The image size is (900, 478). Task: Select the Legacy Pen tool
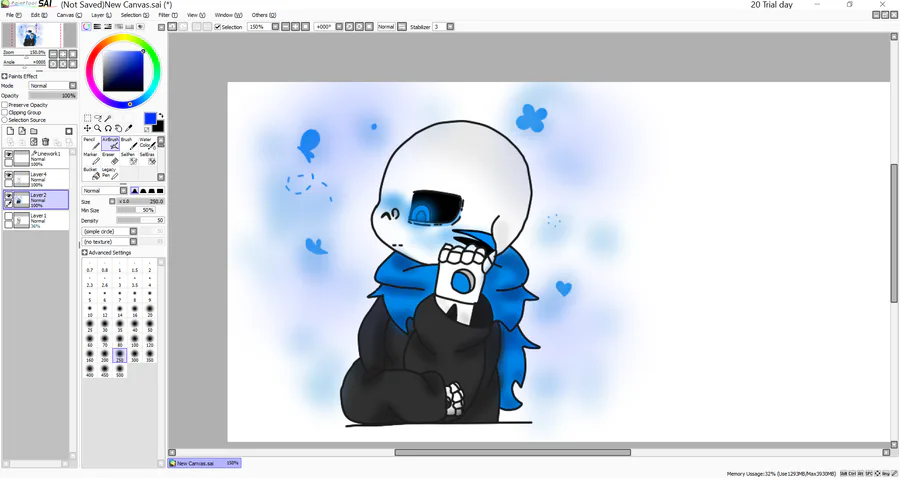pos(110,173)
